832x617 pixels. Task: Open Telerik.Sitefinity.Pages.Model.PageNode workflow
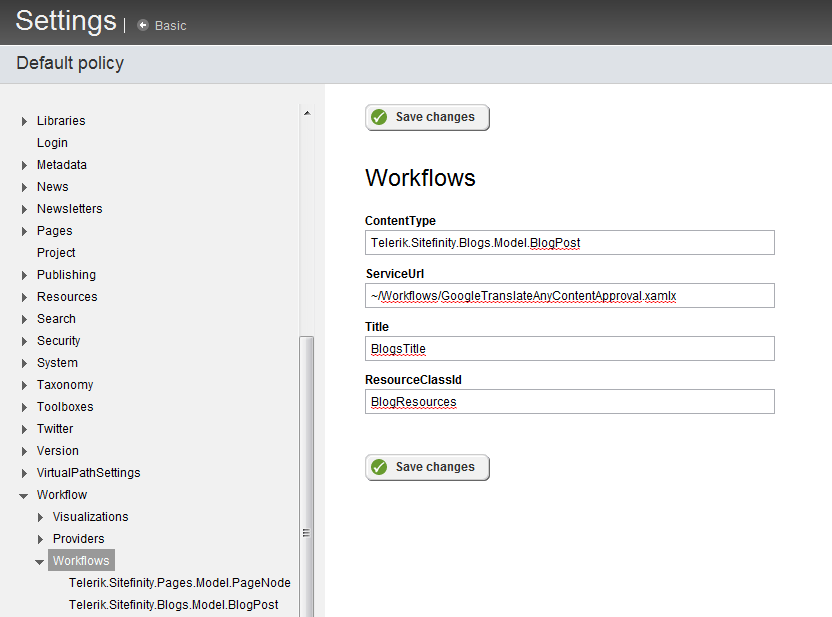pos(179,583)
